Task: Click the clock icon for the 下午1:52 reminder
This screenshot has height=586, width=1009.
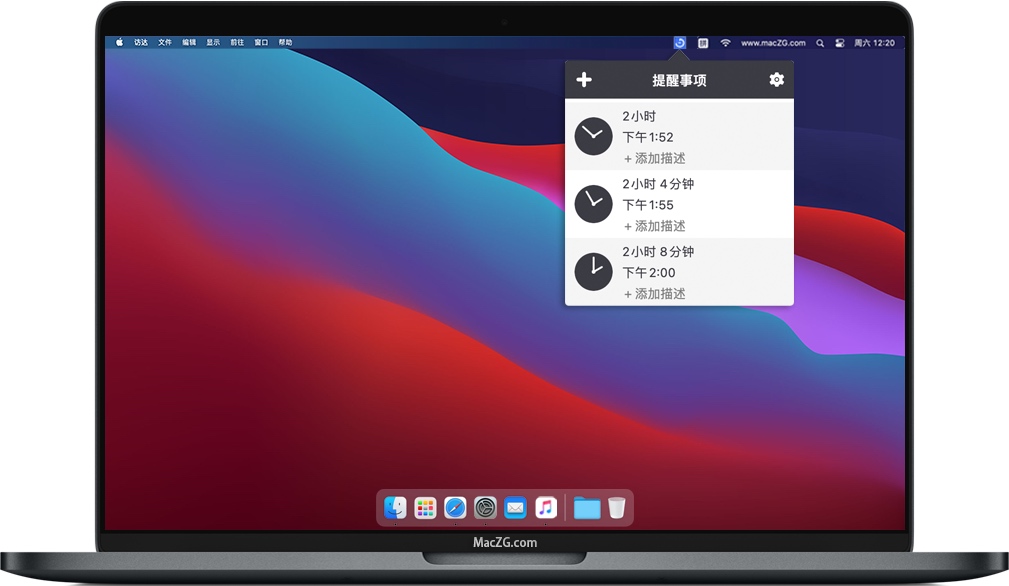Action: (593, 136)
